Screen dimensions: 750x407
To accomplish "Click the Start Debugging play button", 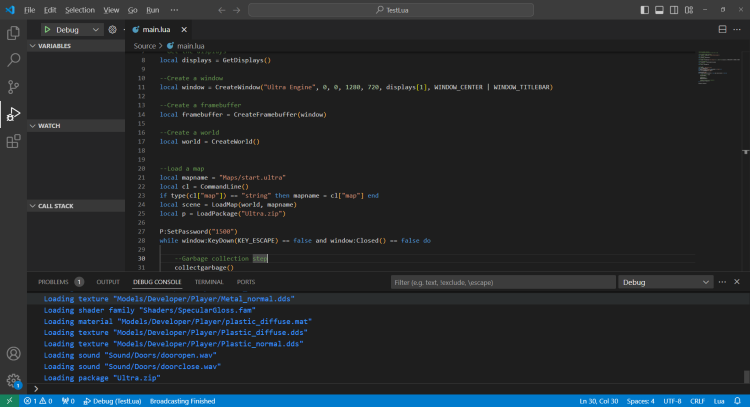I will tap(46, 30).
